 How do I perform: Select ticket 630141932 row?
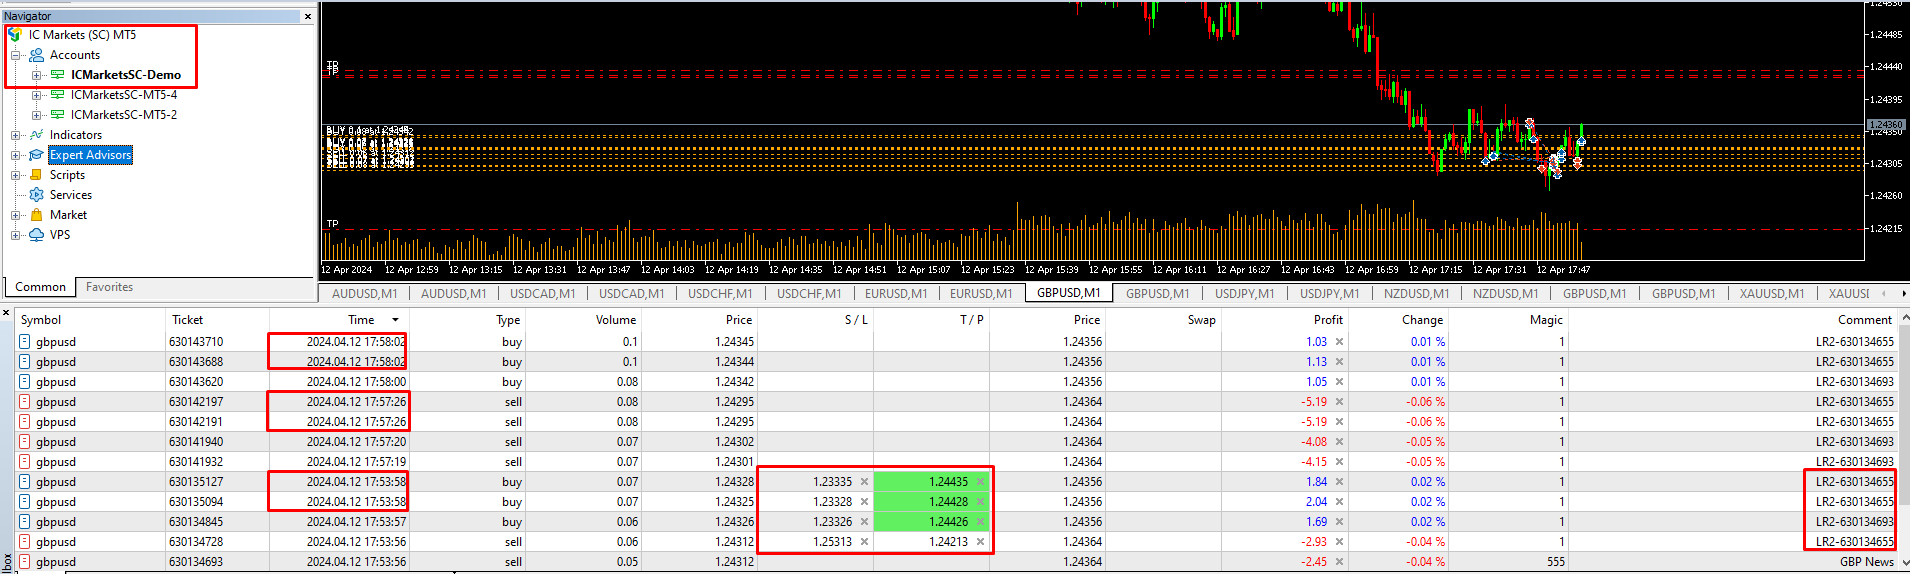pos(957,462)
